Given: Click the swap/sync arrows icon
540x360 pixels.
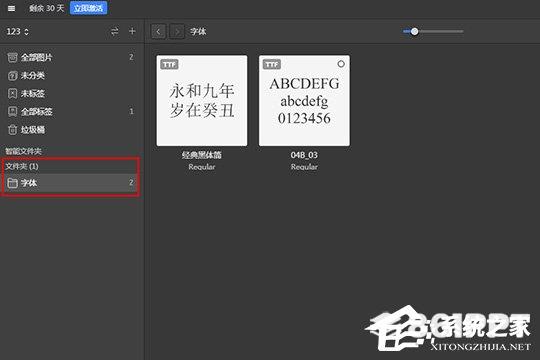Looking at the screenshot, I should (x=114, y=32).
